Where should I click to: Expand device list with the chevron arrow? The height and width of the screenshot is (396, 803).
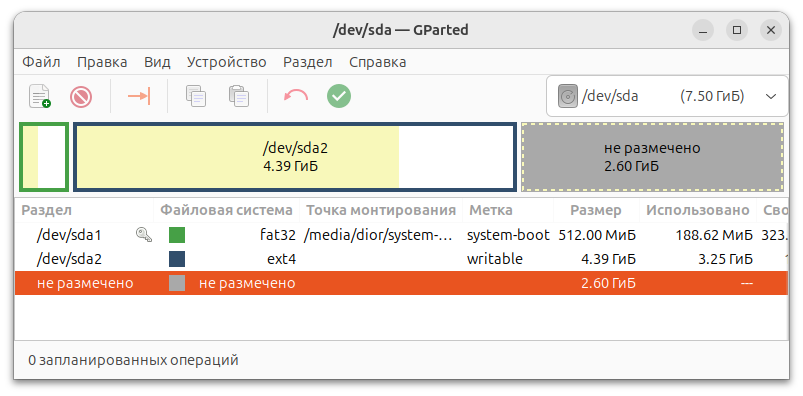[x=771, y=96]
